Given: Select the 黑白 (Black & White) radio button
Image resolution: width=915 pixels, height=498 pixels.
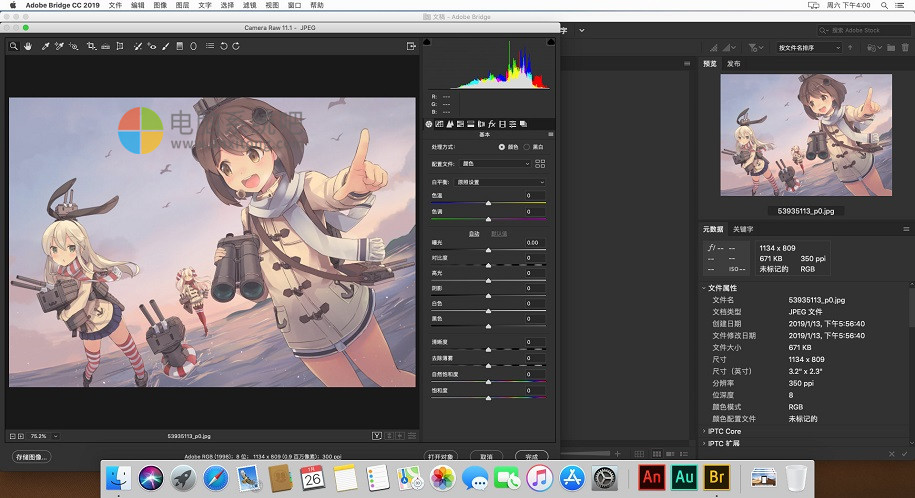Looking at the screenshot, I should [x=527, y=147].
